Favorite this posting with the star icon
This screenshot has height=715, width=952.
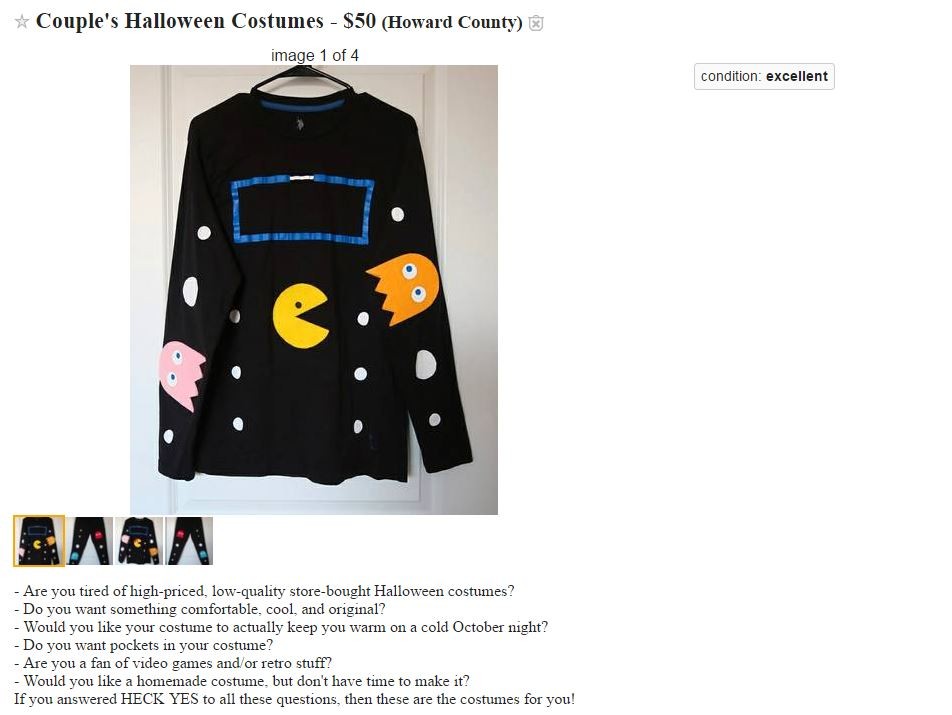pos(22,22)
